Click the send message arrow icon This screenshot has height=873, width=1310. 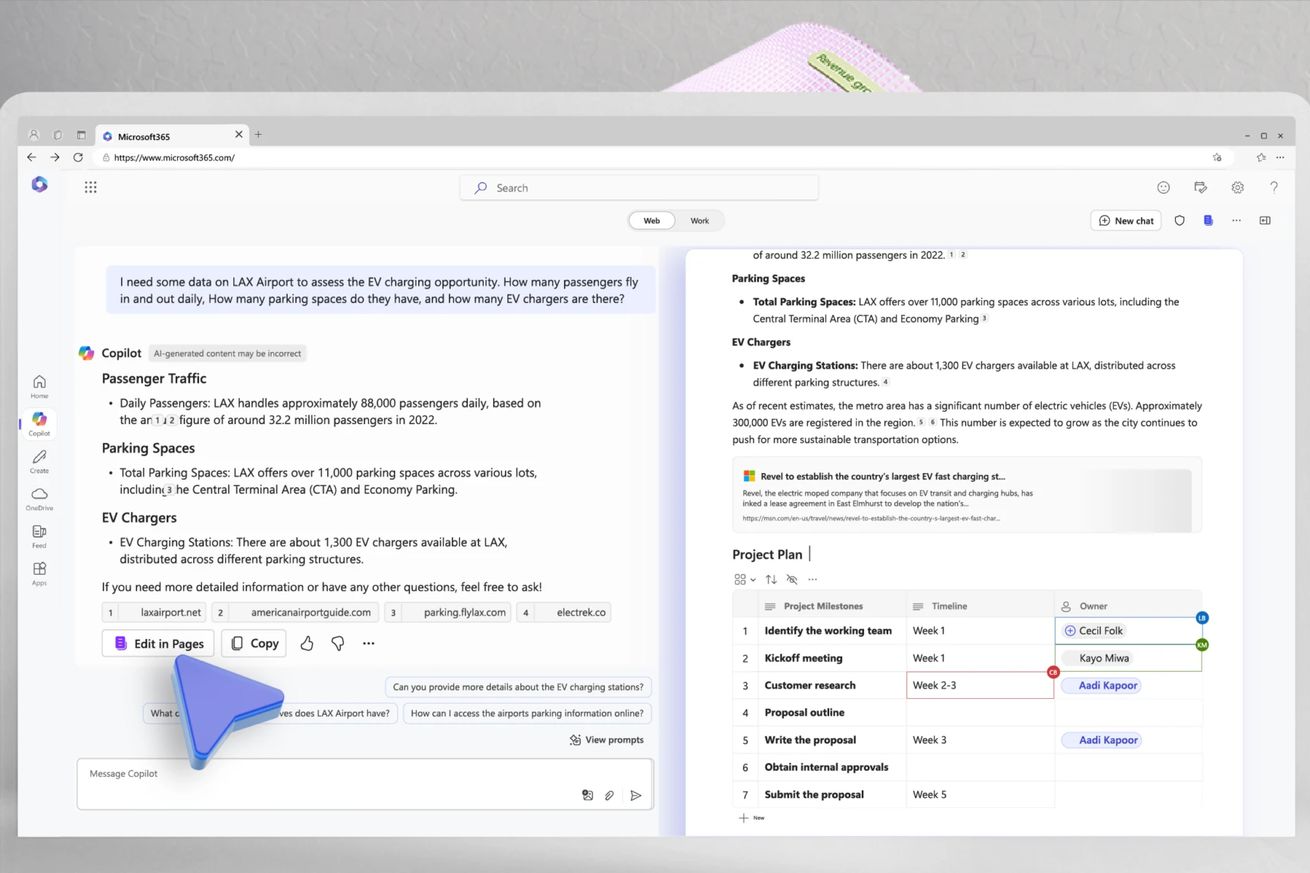coord(635,796)
